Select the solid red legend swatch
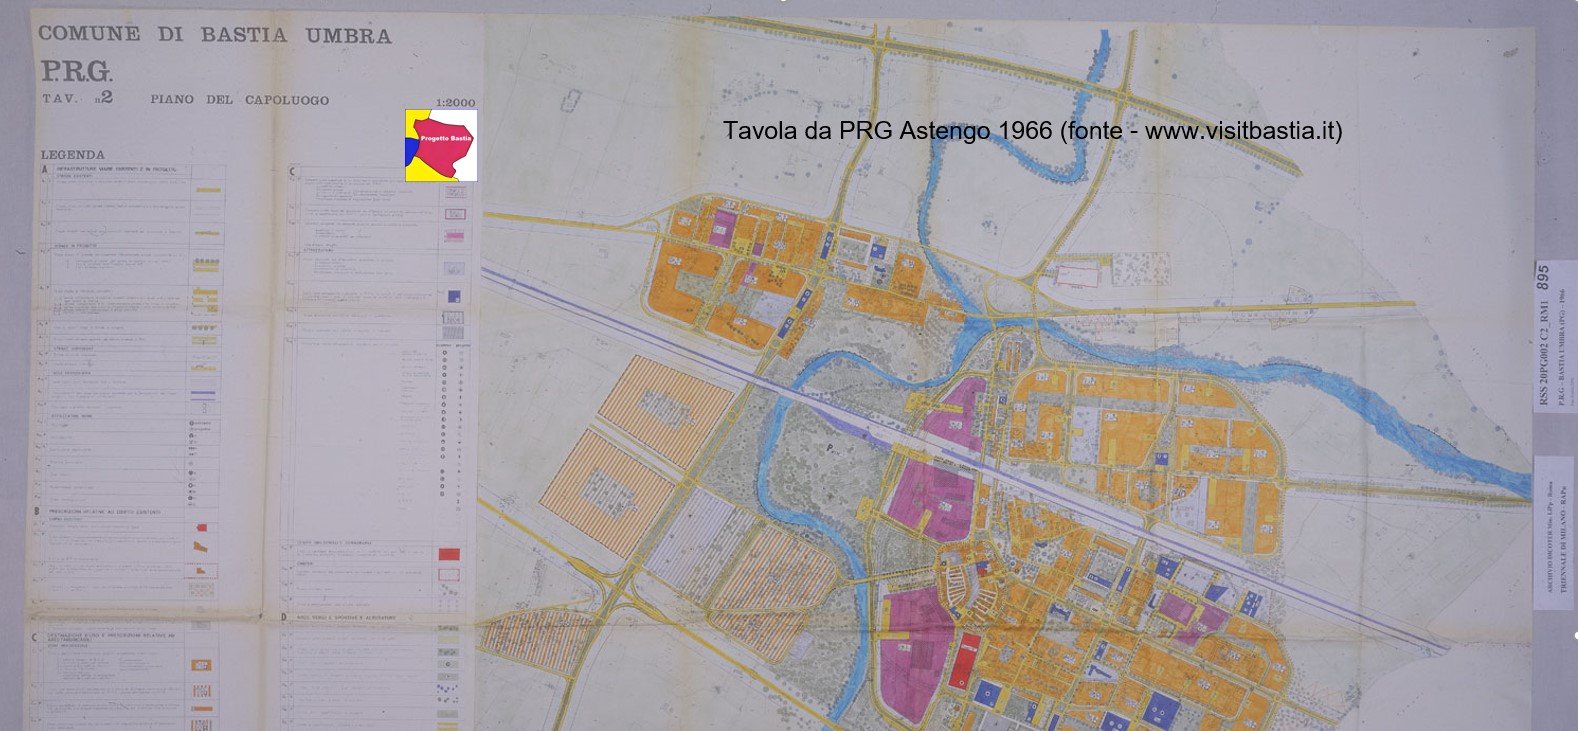This screenshot has height=731, width=1578. coord(449,553)
